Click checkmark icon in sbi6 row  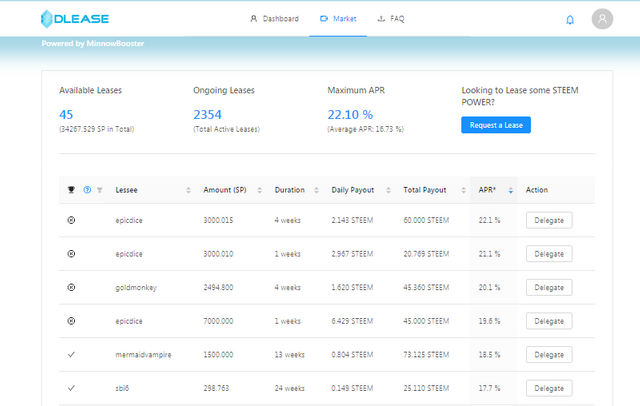71,388
